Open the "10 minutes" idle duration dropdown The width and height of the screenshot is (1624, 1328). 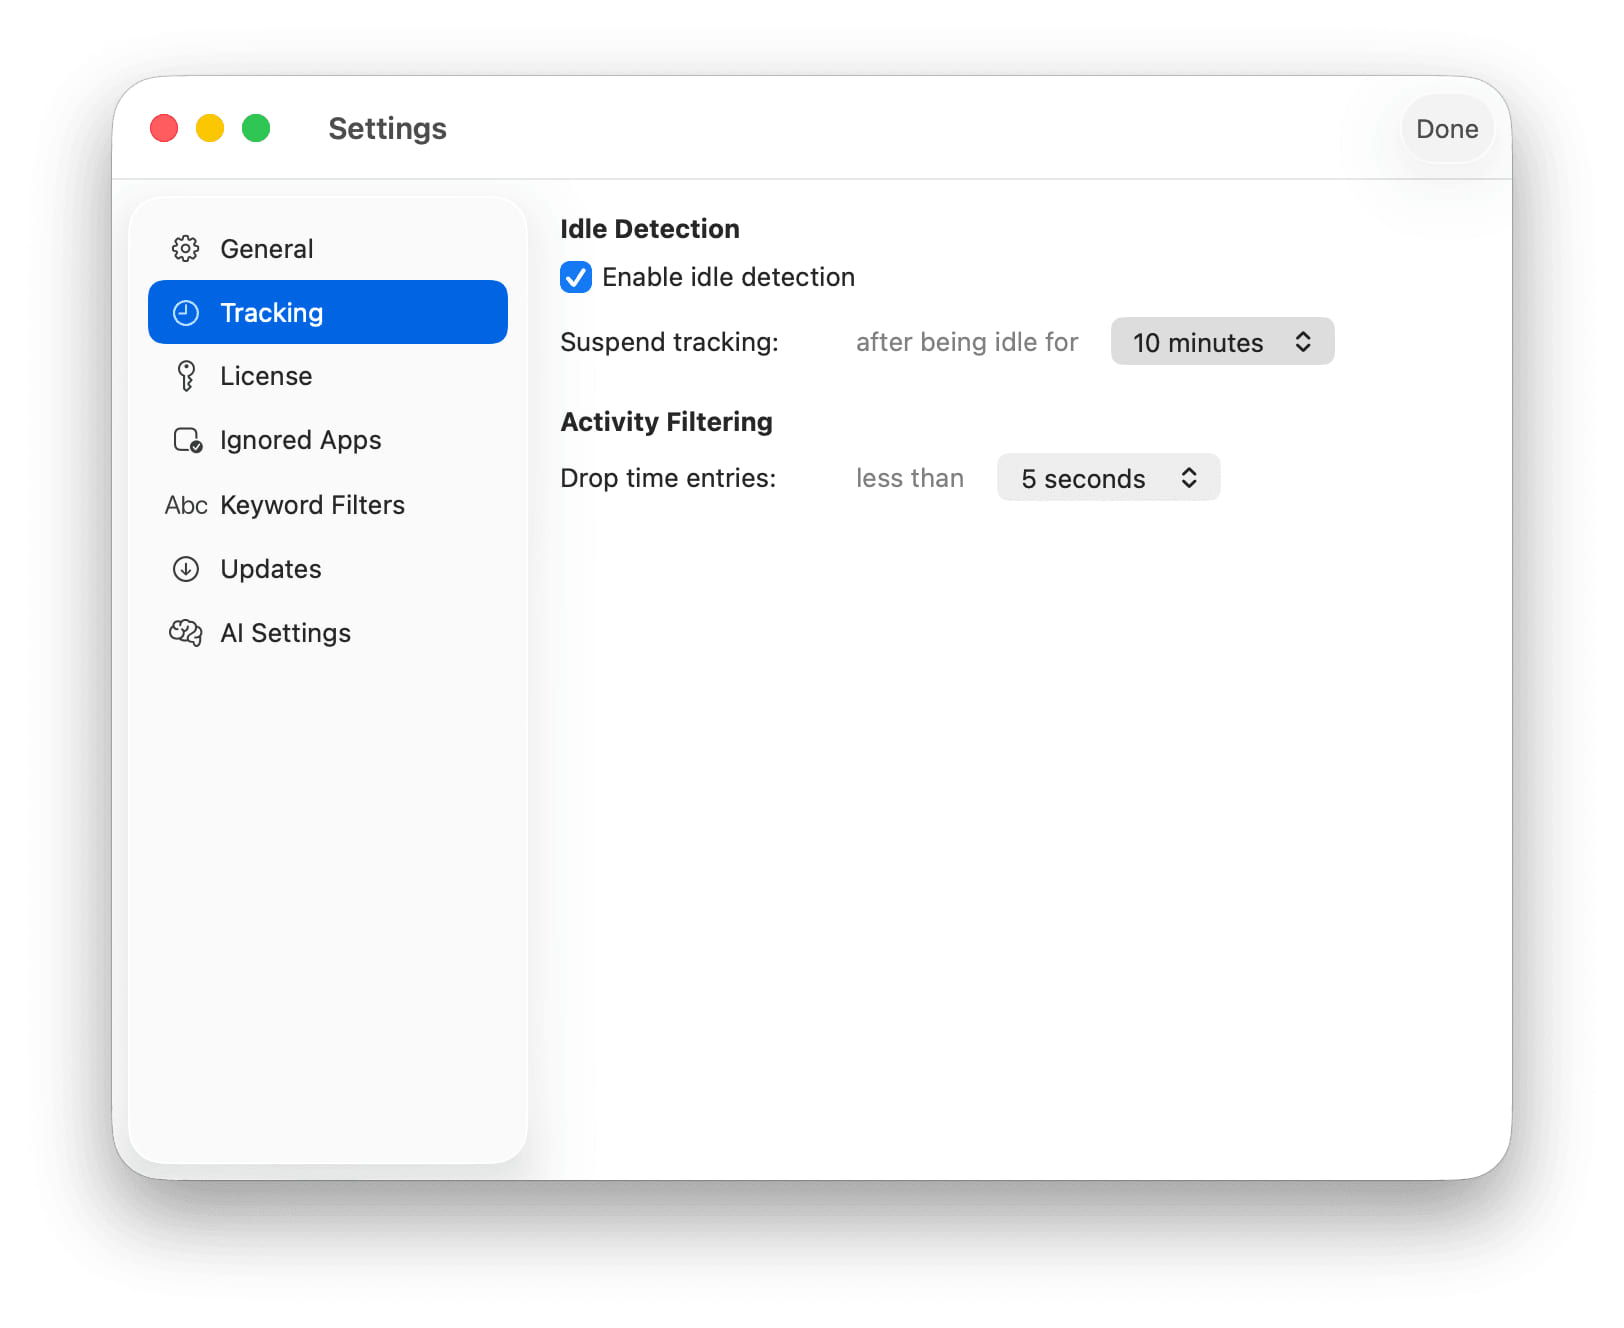[x=1221, y=342]
